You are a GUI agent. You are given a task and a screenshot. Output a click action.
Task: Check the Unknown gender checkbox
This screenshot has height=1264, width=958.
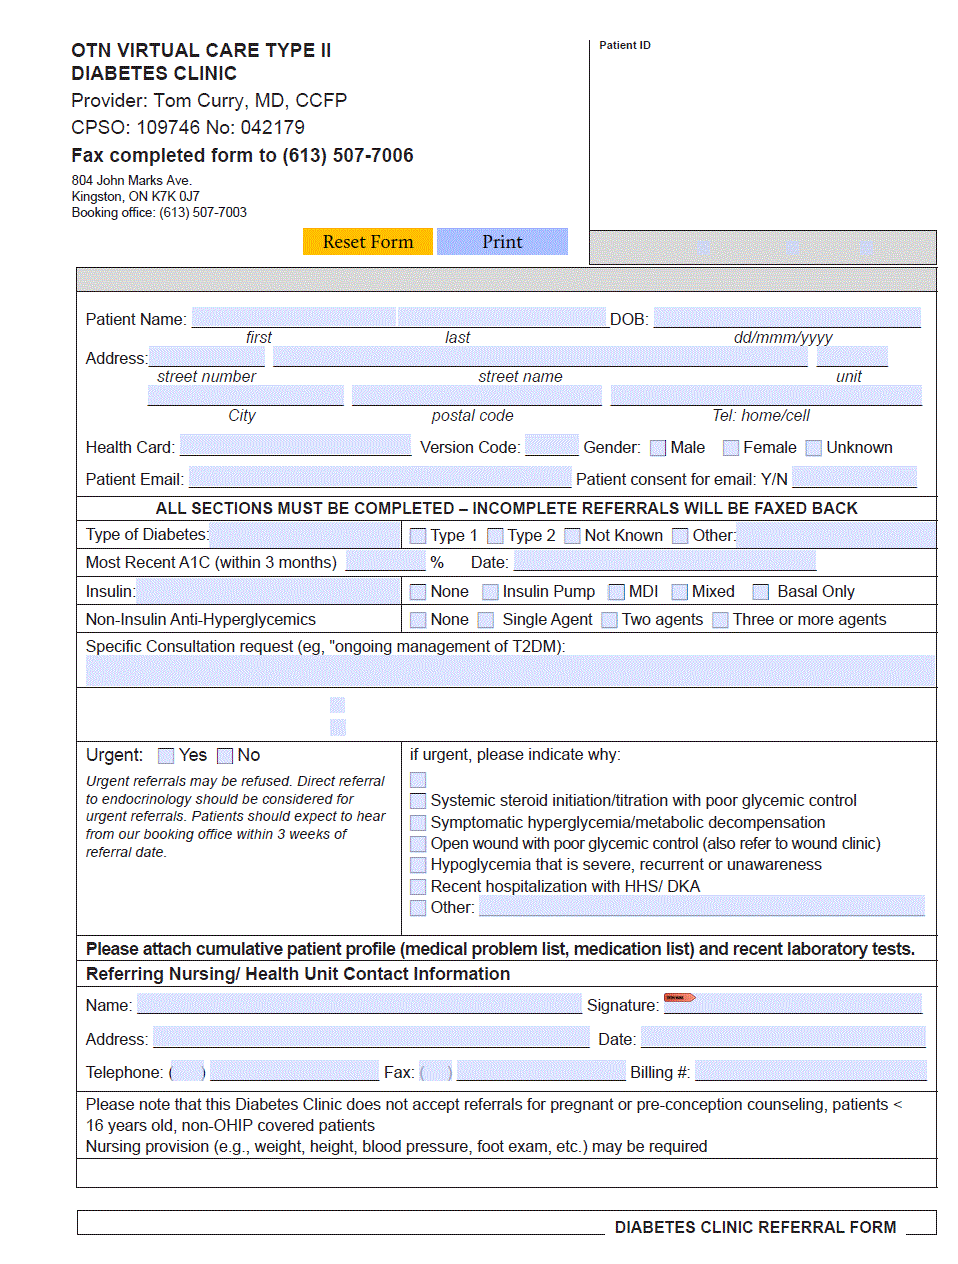pyautogui.click(x=814, y=448)
